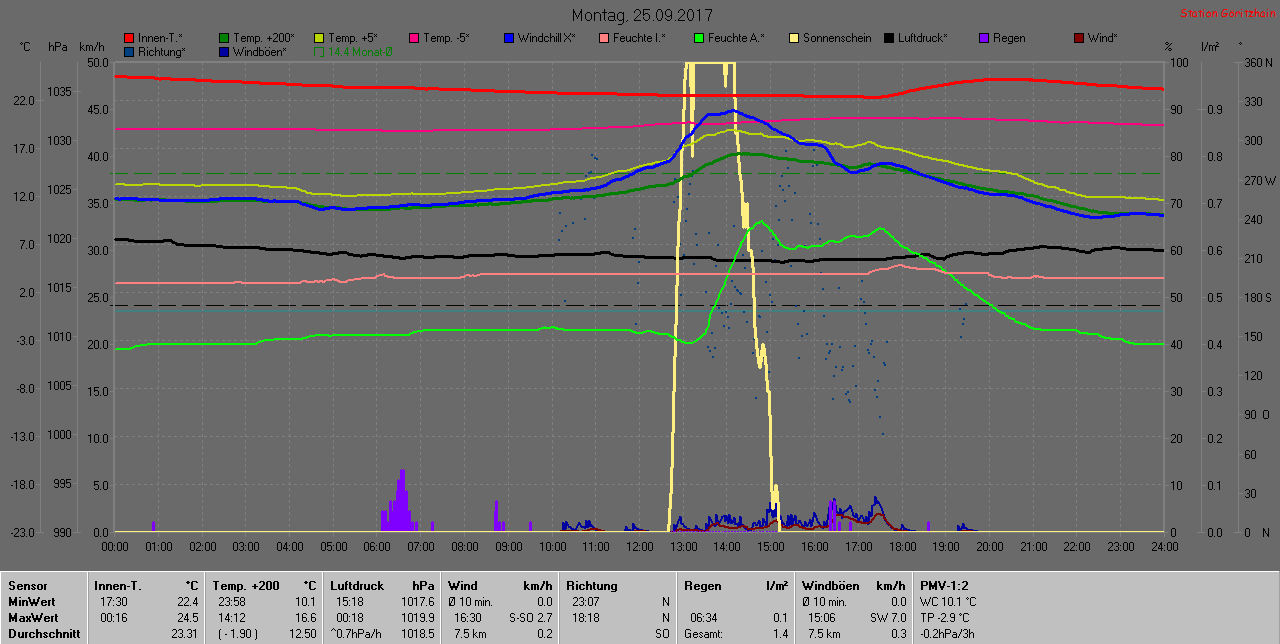Click the yellow-green Temp. +5 legend marker
Viewport: 1280px width, 644px height.
pyautogui.click(x=320, y=38)
